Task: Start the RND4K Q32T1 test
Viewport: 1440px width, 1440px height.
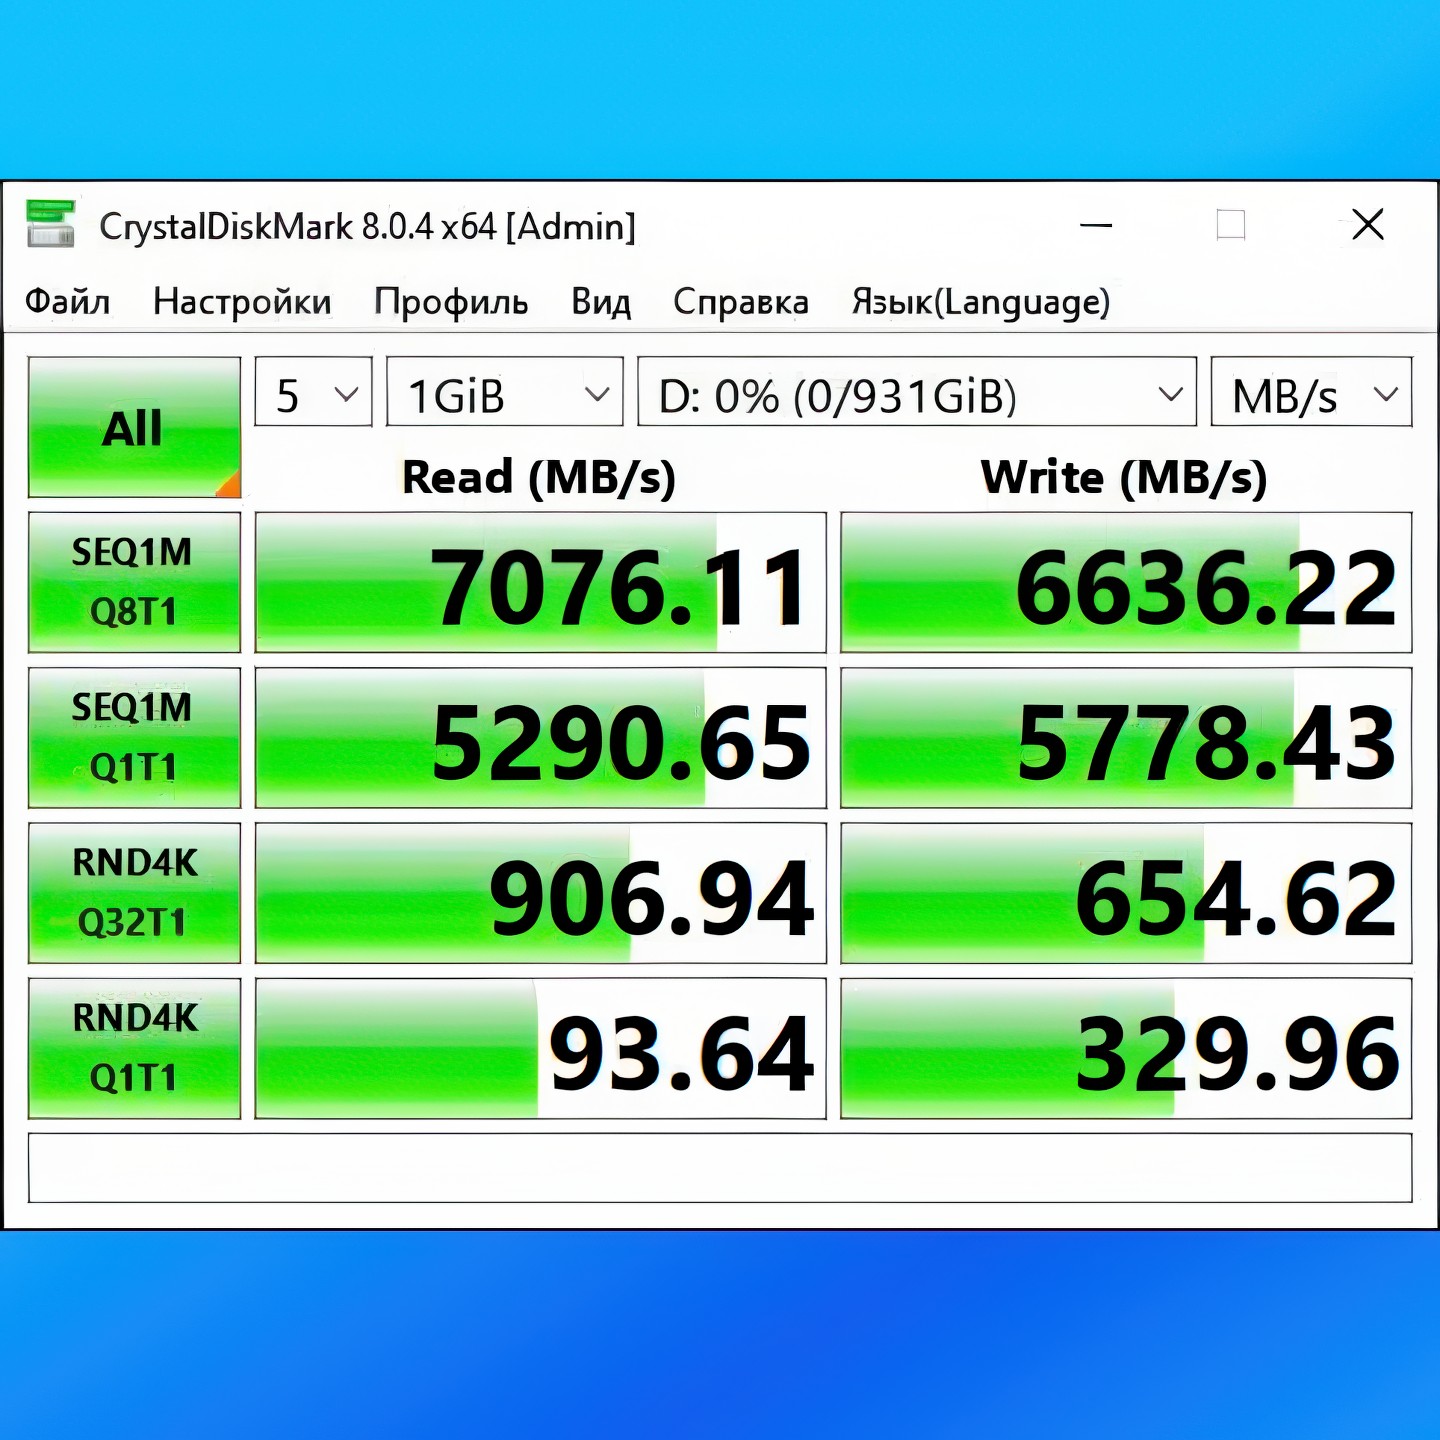Action: pyautogui.click(x=134, y=892)
